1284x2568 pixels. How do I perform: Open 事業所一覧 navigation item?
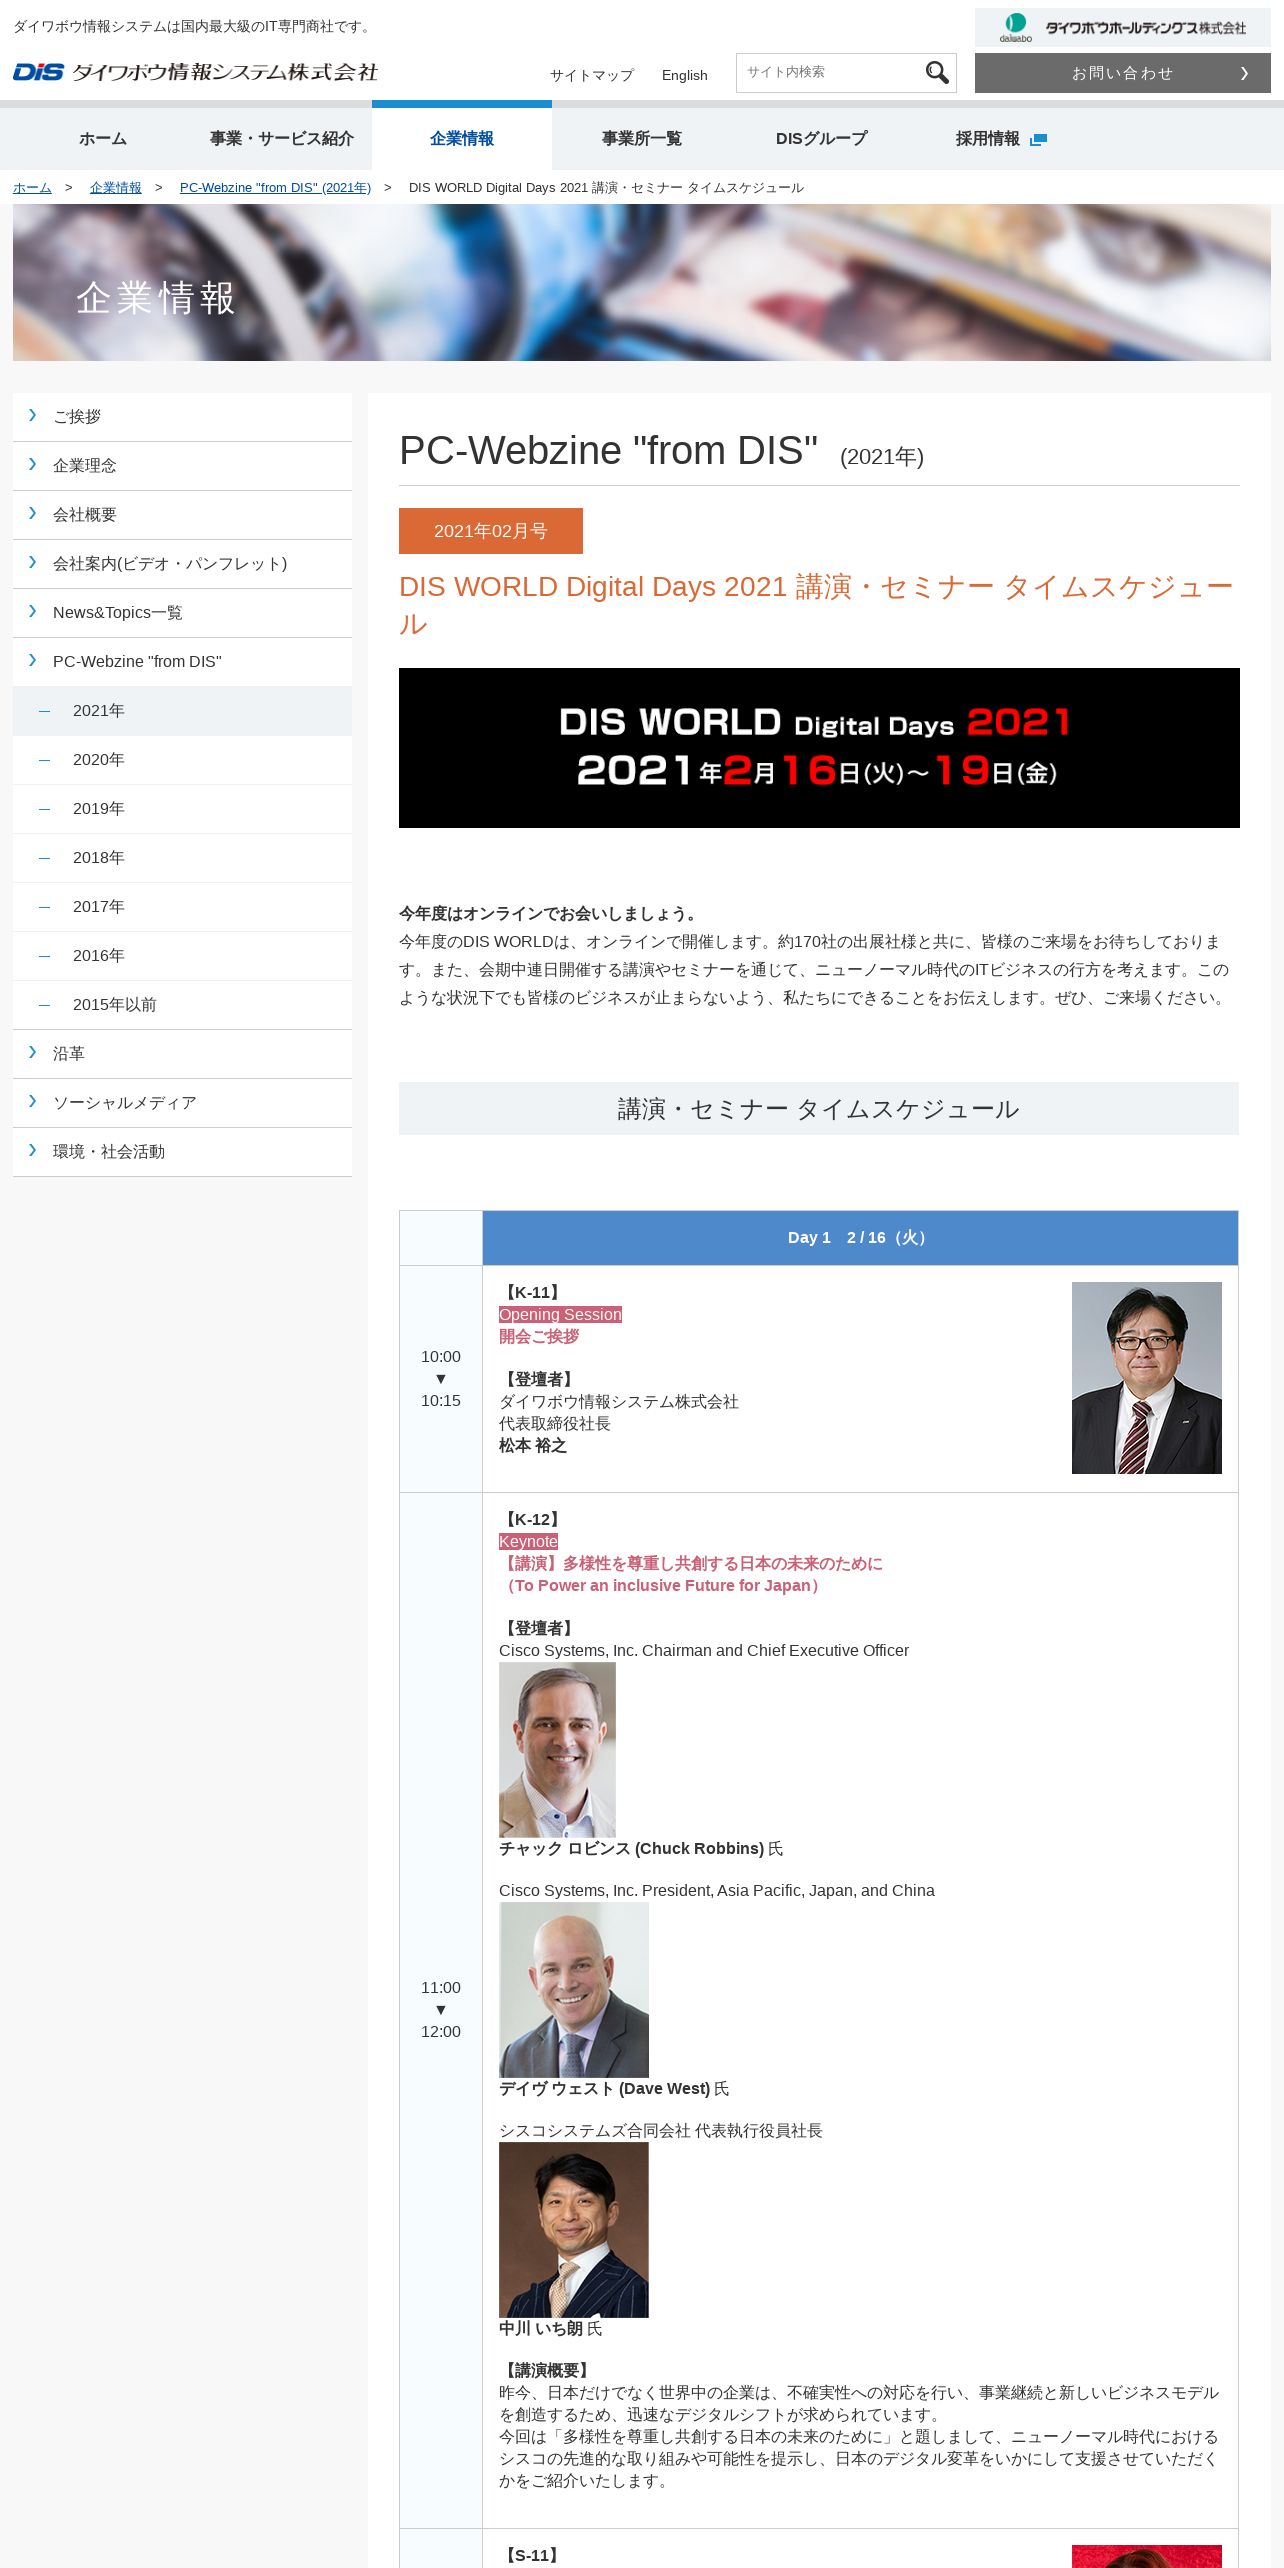[x=642, y=139]
